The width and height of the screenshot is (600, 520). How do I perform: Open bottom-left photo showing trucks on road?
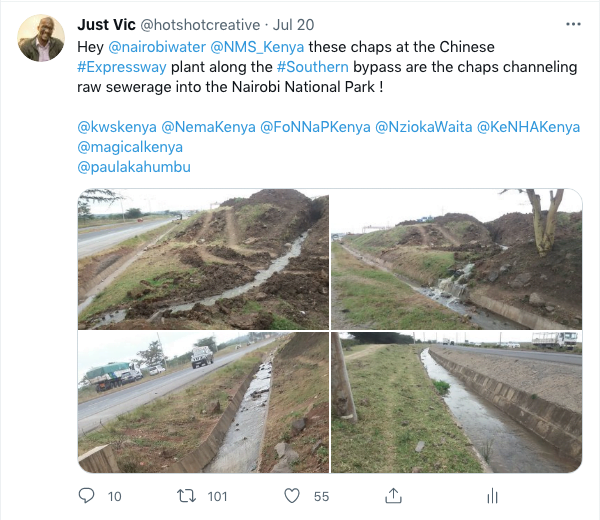[x=203, y=402]
